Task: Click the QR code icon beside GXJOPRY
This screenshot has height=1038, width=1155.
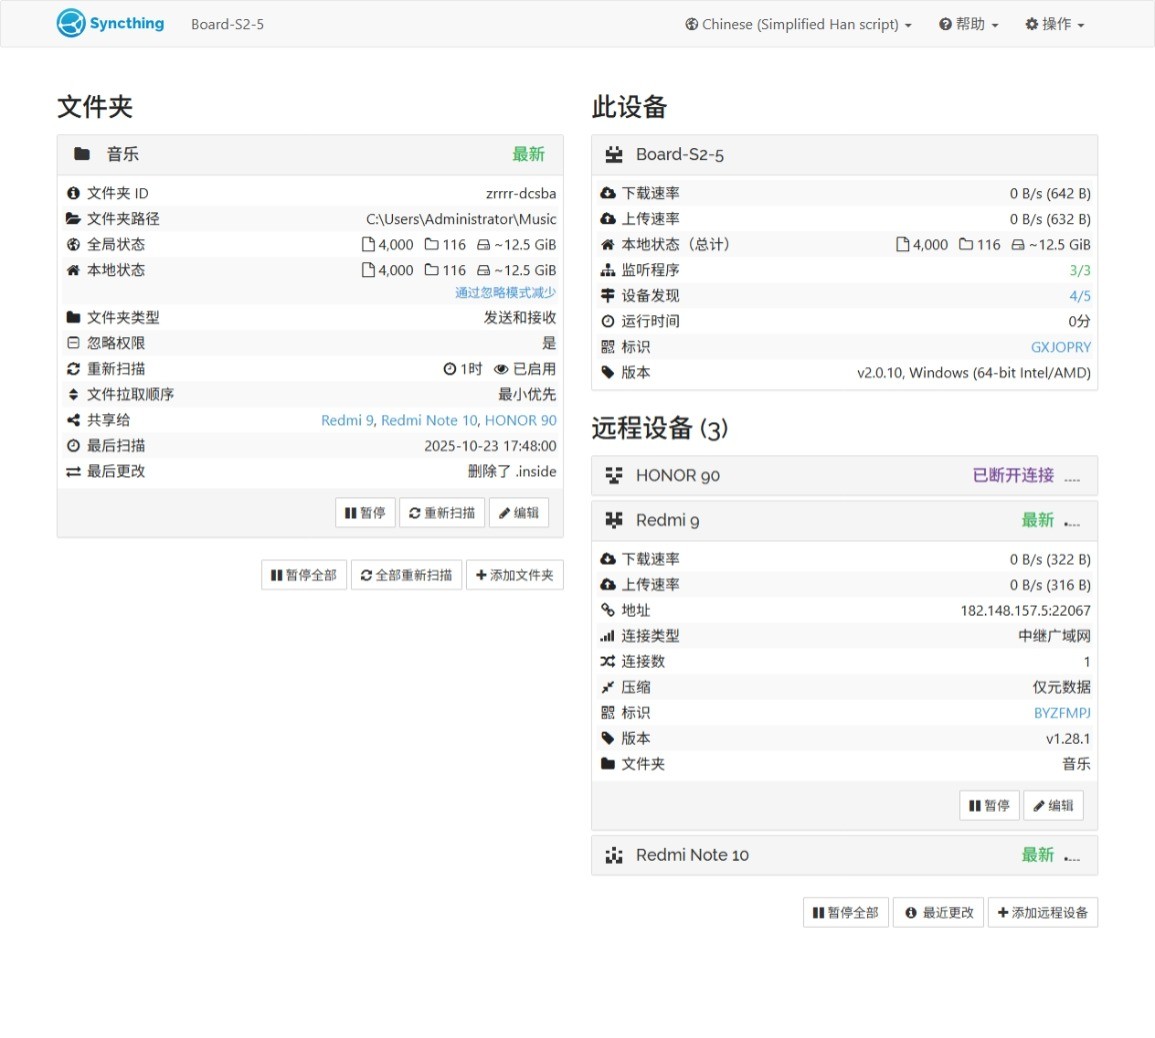Action: click(607, 347)
